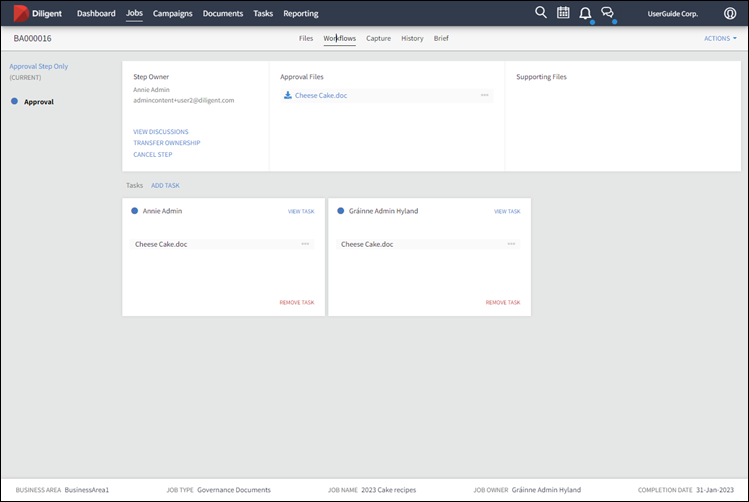Viewport: 749px width, 502px height.
Task: Click ADD TASK link
Action: point(165,185)
